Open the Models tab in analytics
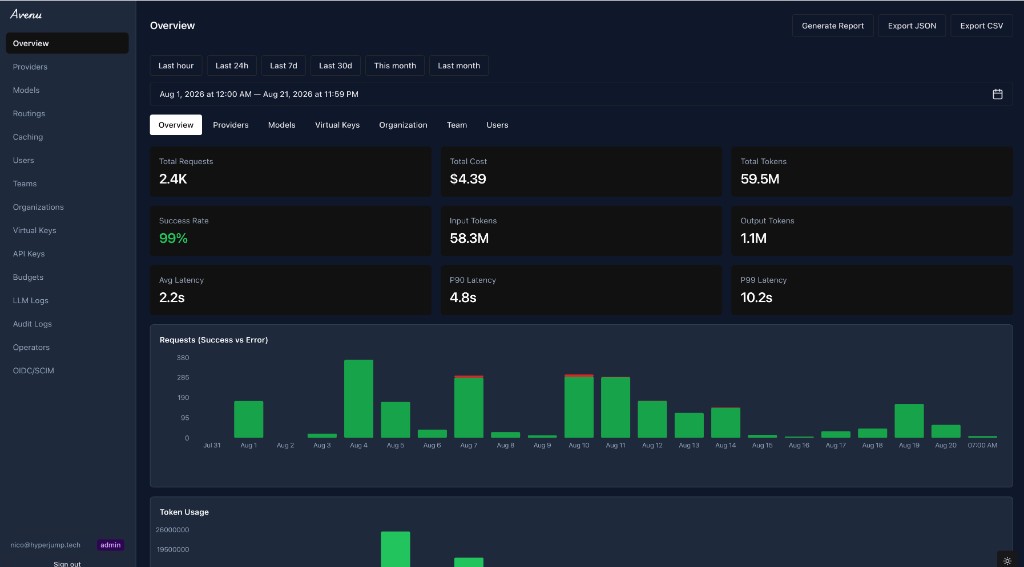This screenshot has height=567, width=1024. coord(281,125)
